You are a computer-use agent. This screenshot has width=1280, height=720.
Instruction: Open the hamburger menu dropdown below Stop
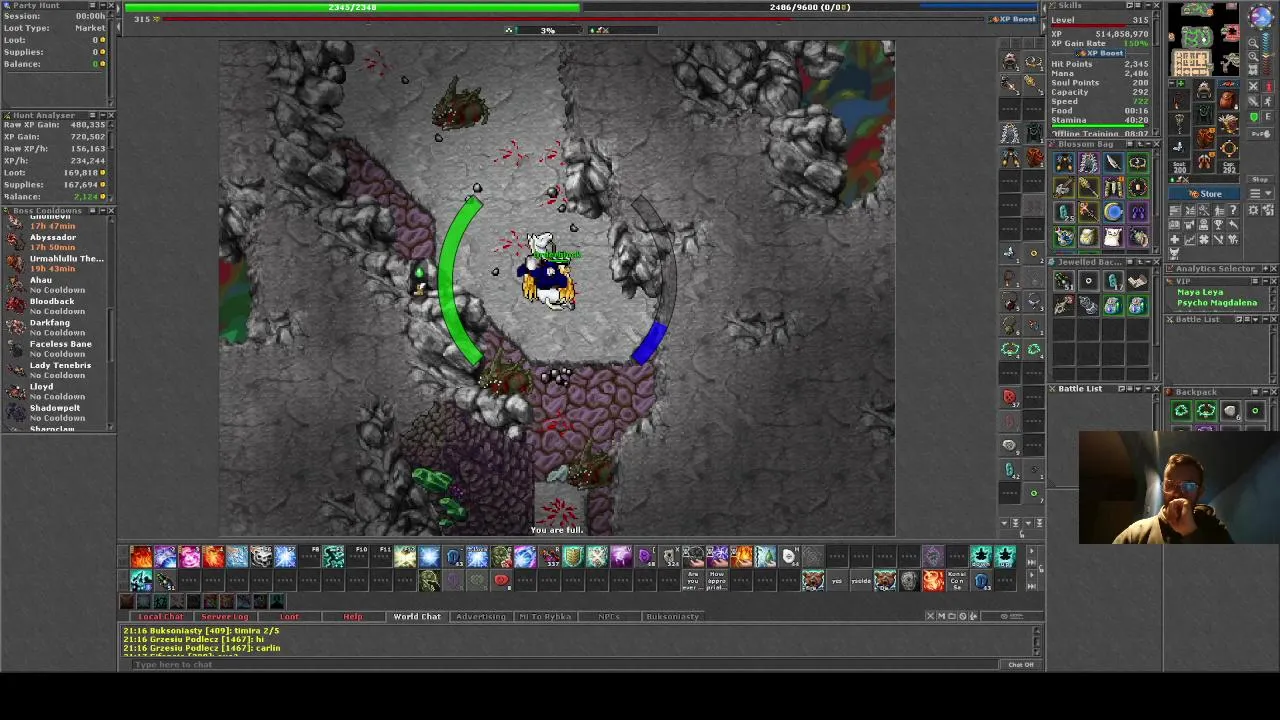pyautogui.click(x=1260, y=193)
